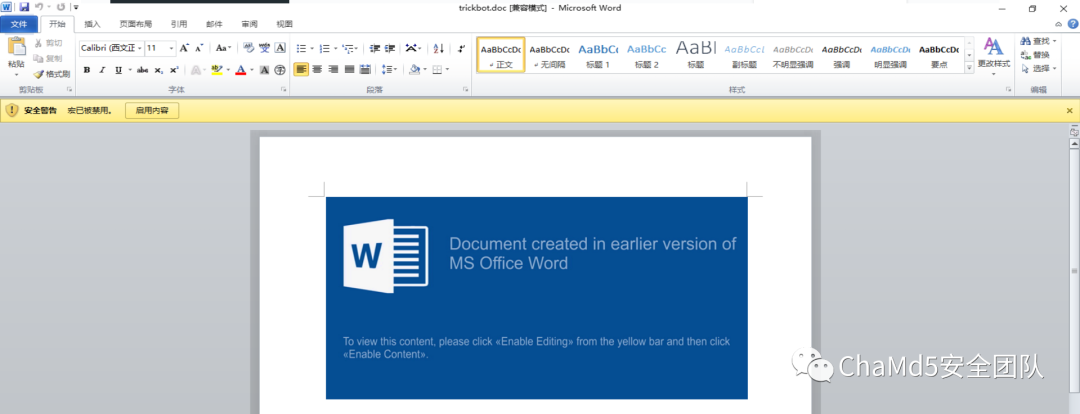Open the File (文件) tab
This screenshot has width=1080, height=414.
pyautogui.click(x=19, y=24)
